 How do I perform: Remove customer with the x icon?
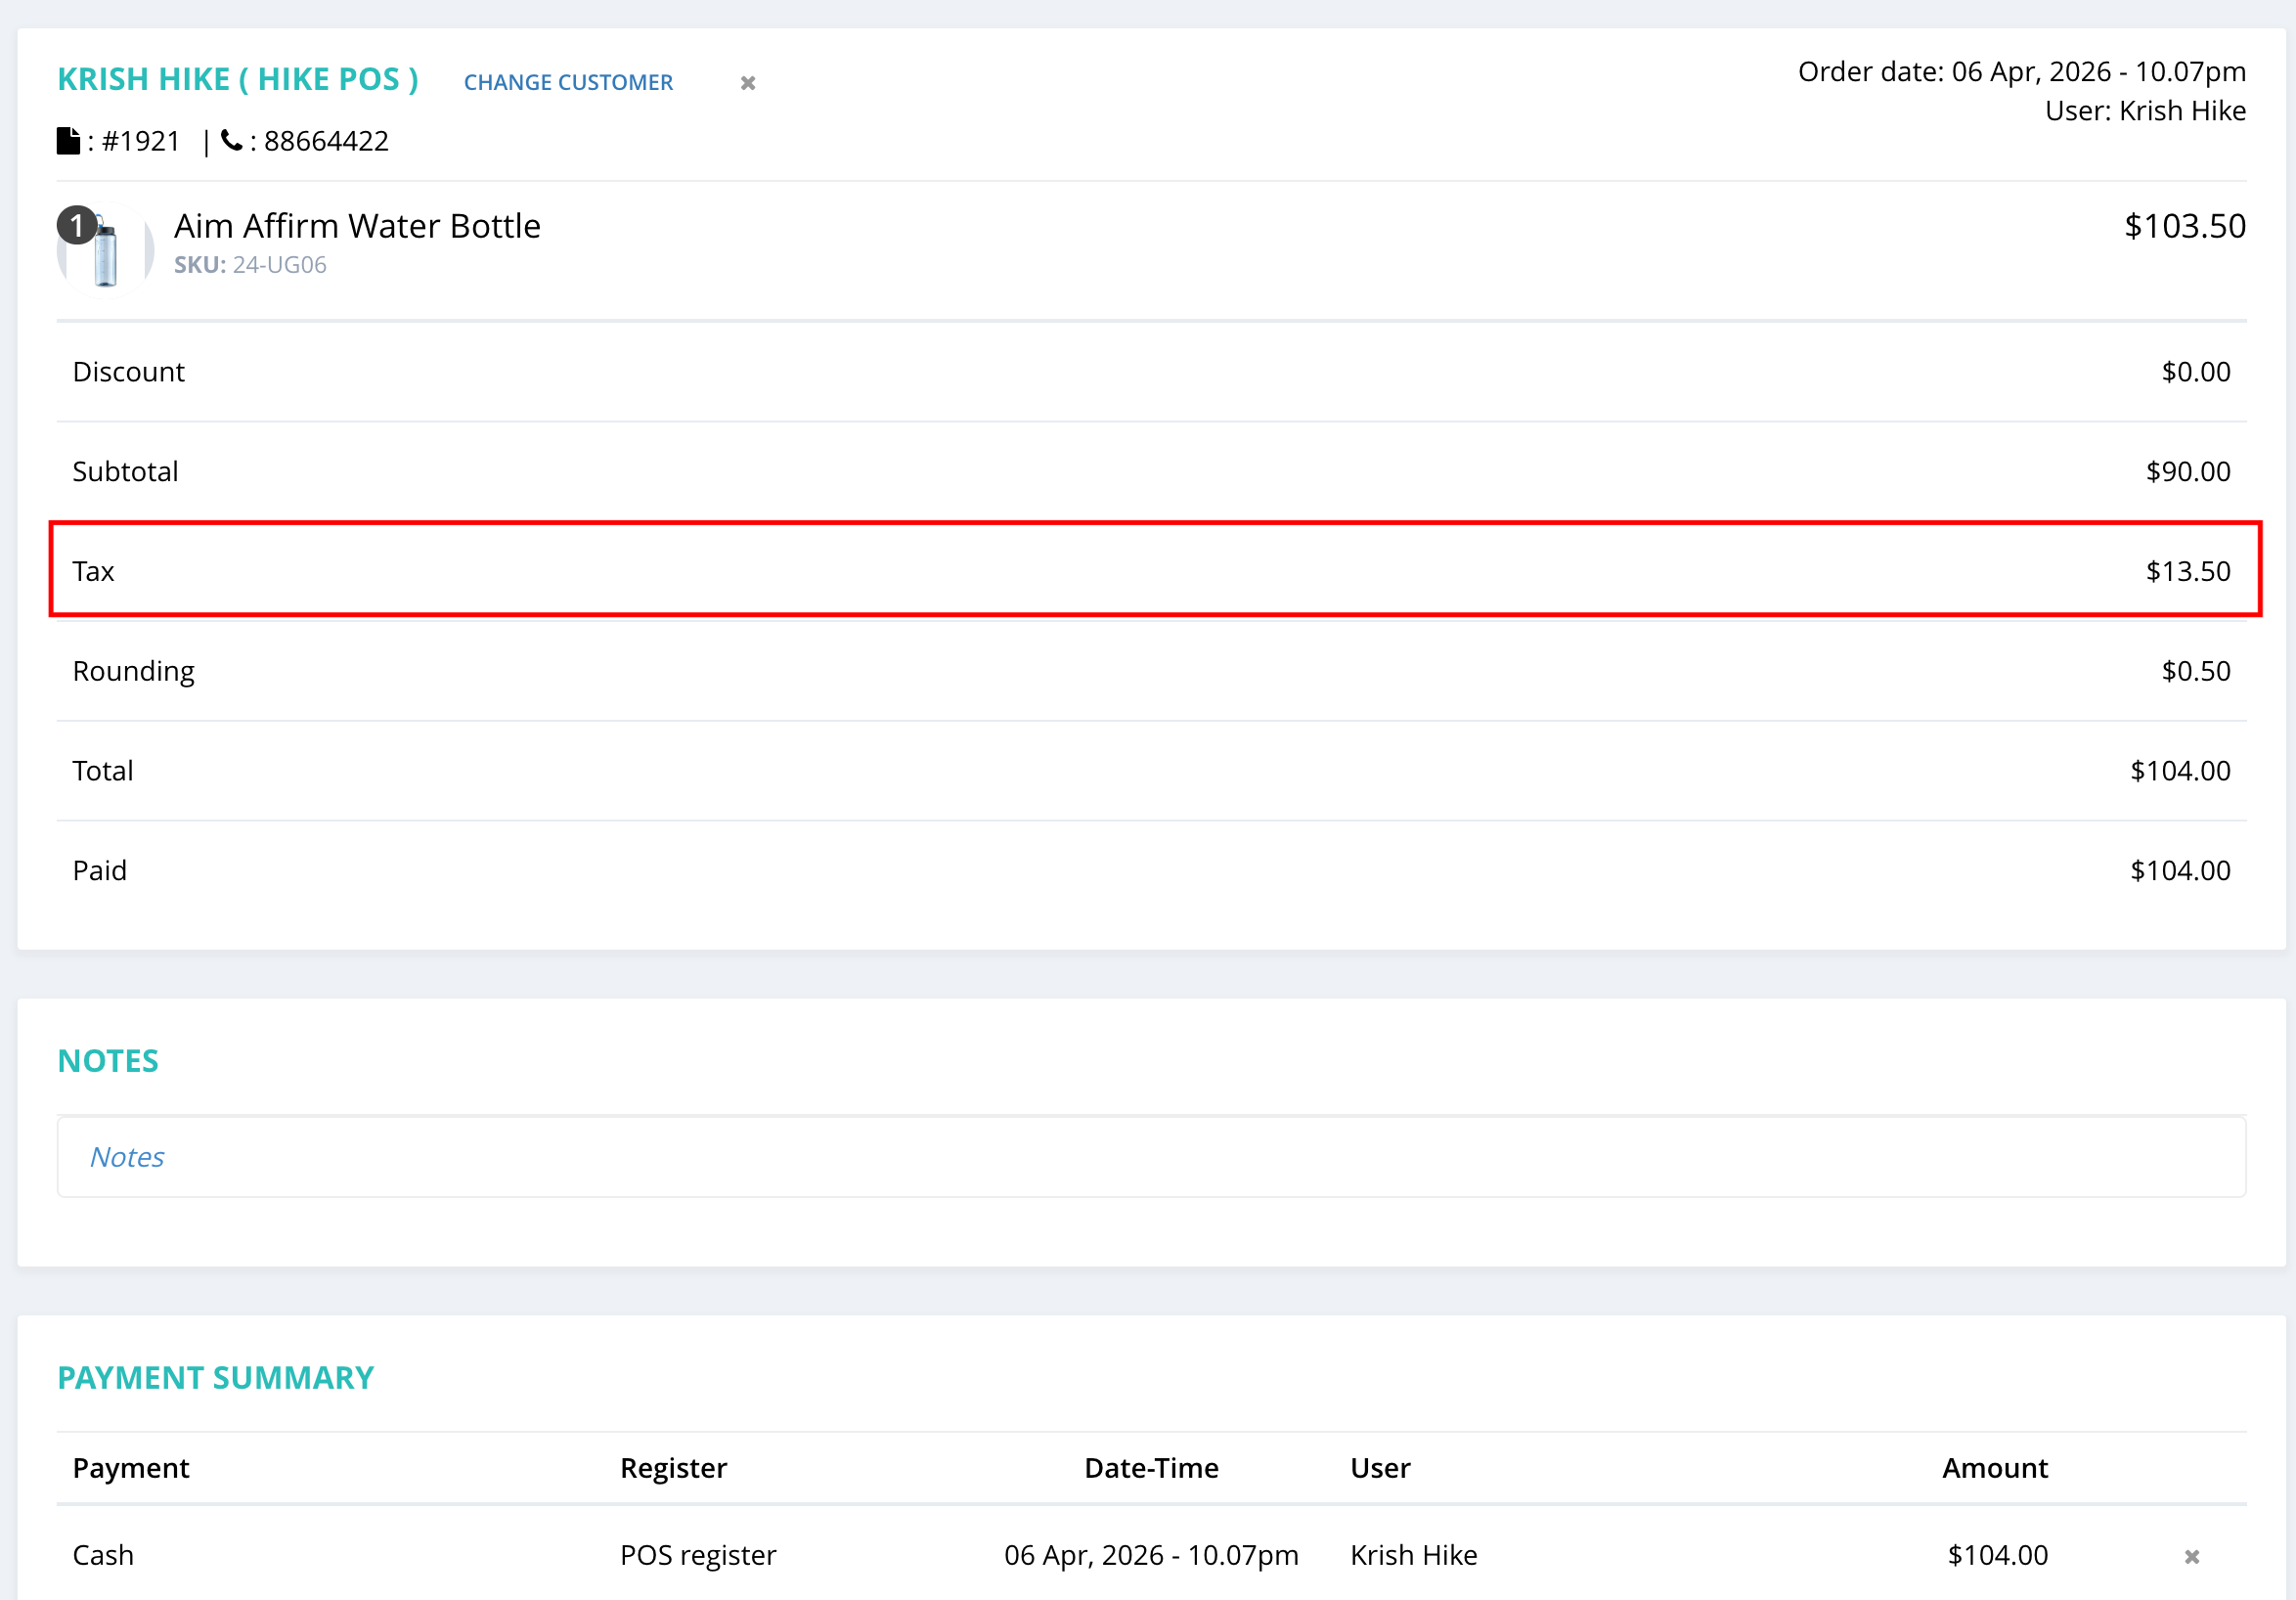[748, 83]
